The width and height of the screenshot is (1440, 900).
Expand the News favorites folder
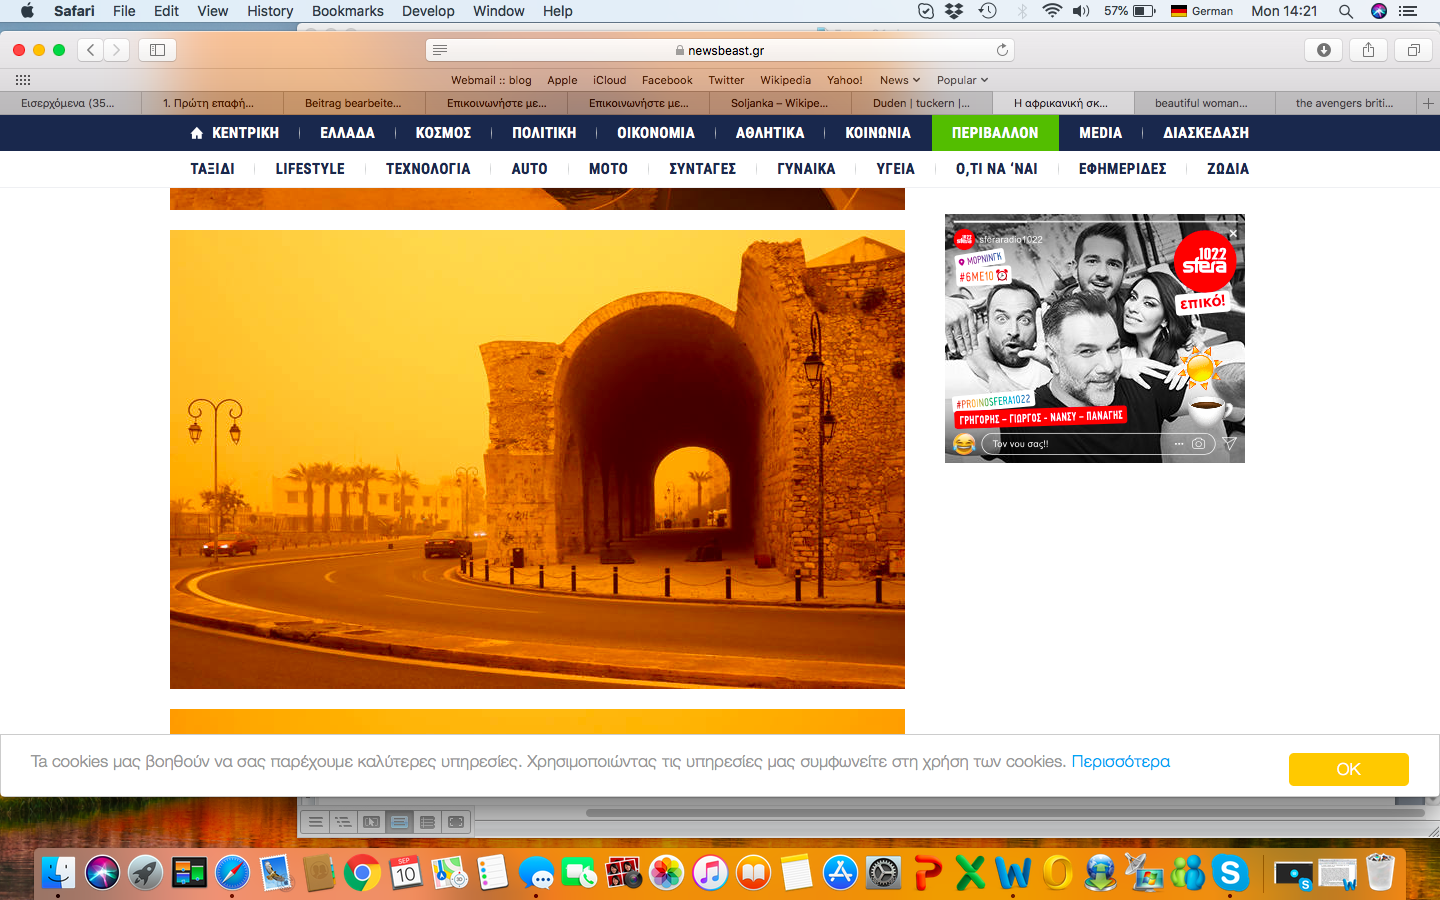pos(899,80)
